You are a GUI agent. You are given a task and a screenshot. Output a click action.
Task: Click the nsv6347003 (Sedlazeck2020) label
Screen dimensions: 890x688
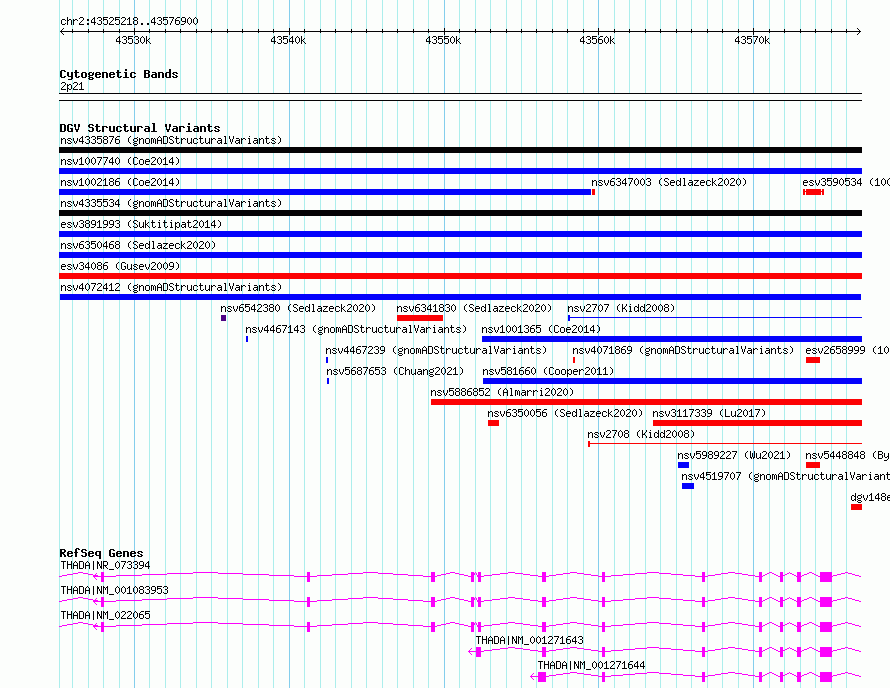point(669,182)
